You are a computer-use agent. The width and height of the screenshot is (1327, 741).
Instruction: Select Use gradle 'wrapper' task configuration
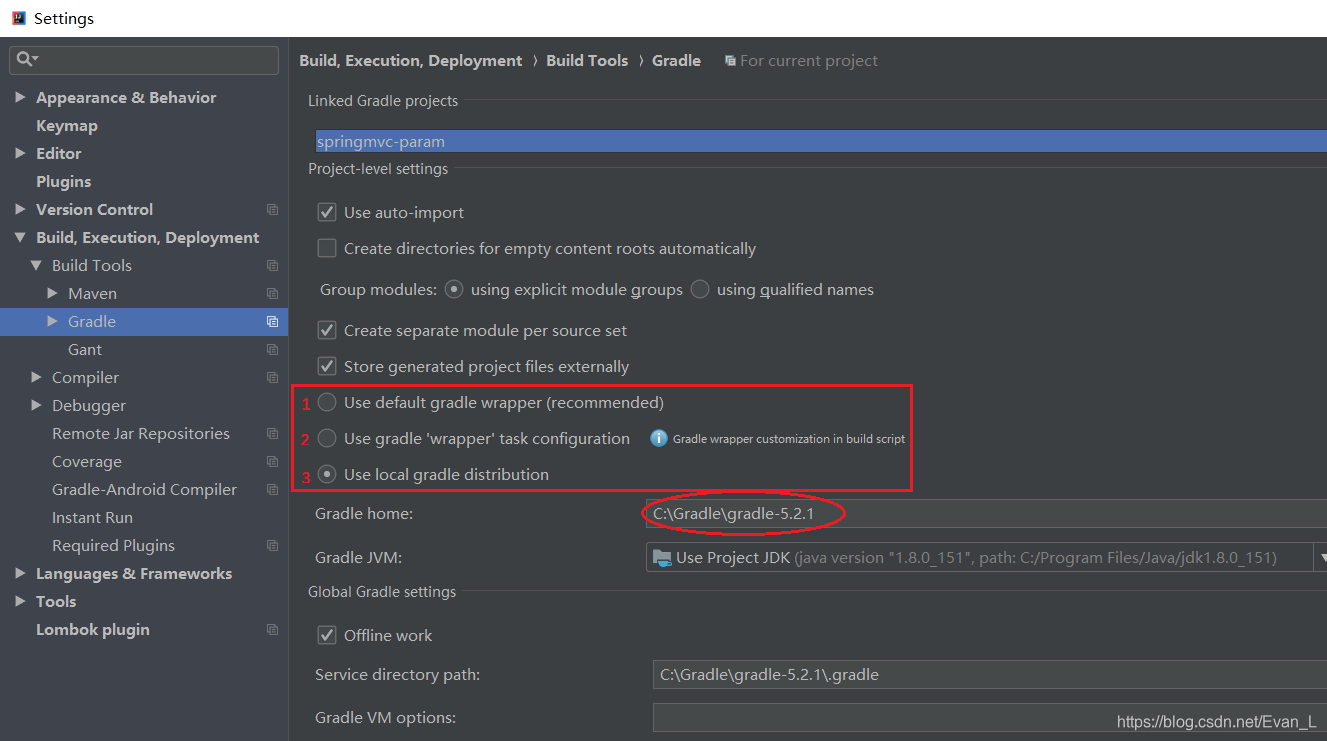pyautogui.click(x=326, y=438)
